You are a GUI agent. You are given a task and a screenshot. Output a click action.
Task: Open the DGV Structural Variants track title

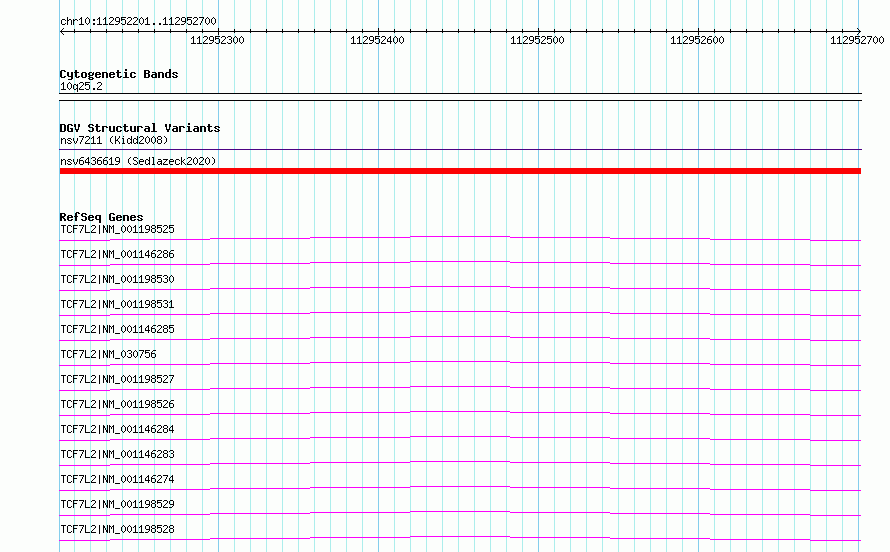(x=140, y=128)
